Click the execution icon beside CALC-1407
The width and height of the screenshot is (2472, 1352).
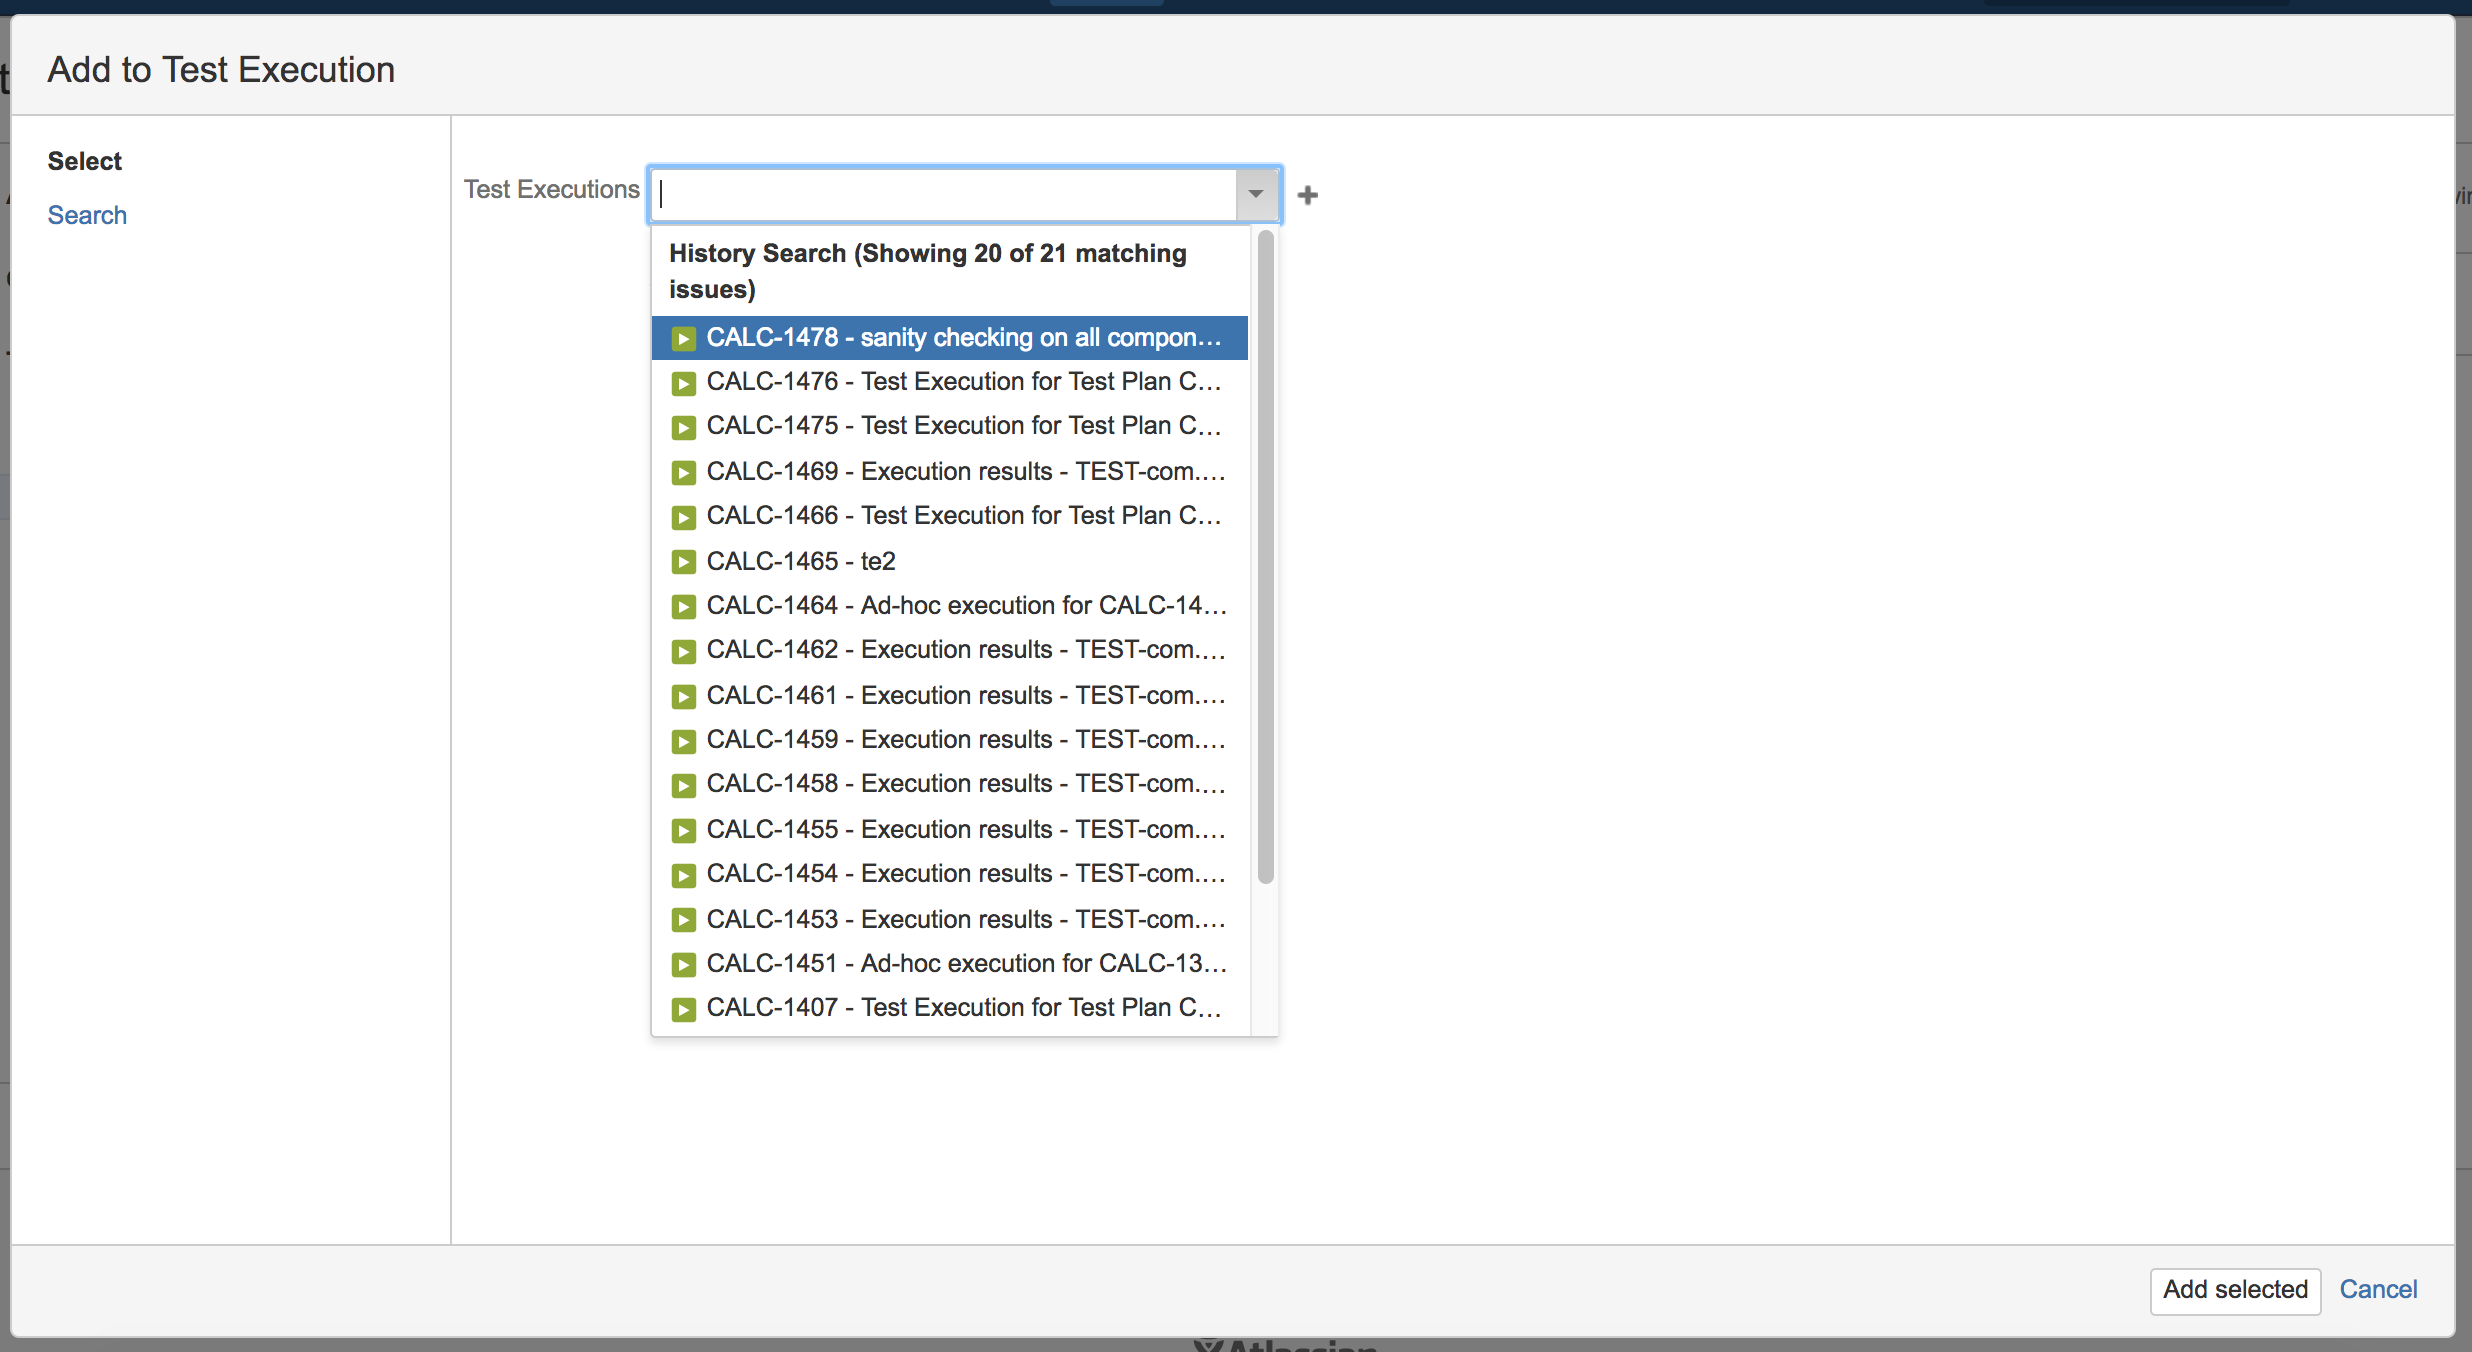coord(684,1010)
